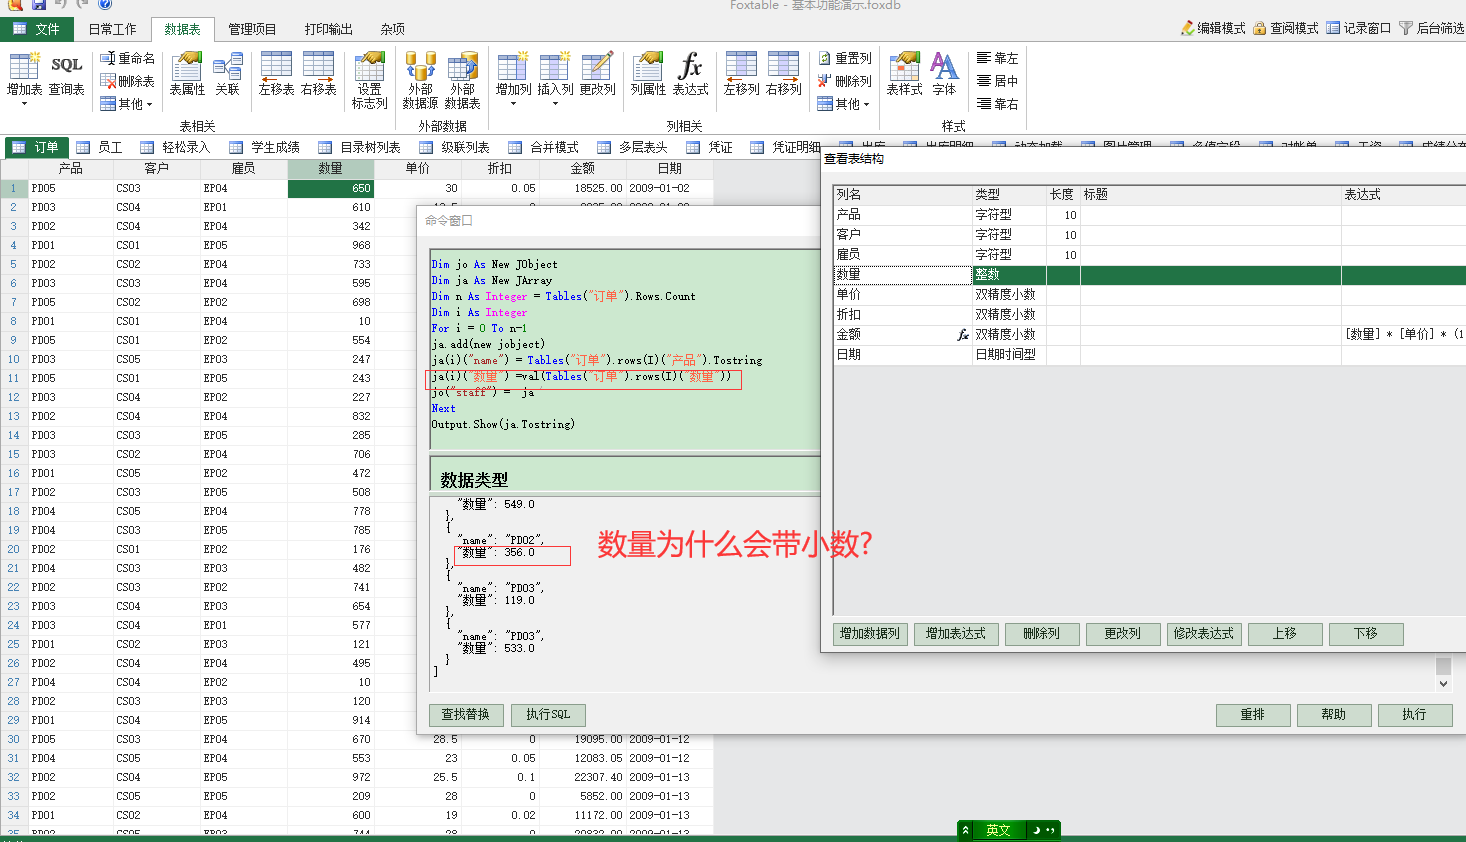Open 外部数据表 external data table
This screenshot has width=1466, height=842.
coord(462,80)
